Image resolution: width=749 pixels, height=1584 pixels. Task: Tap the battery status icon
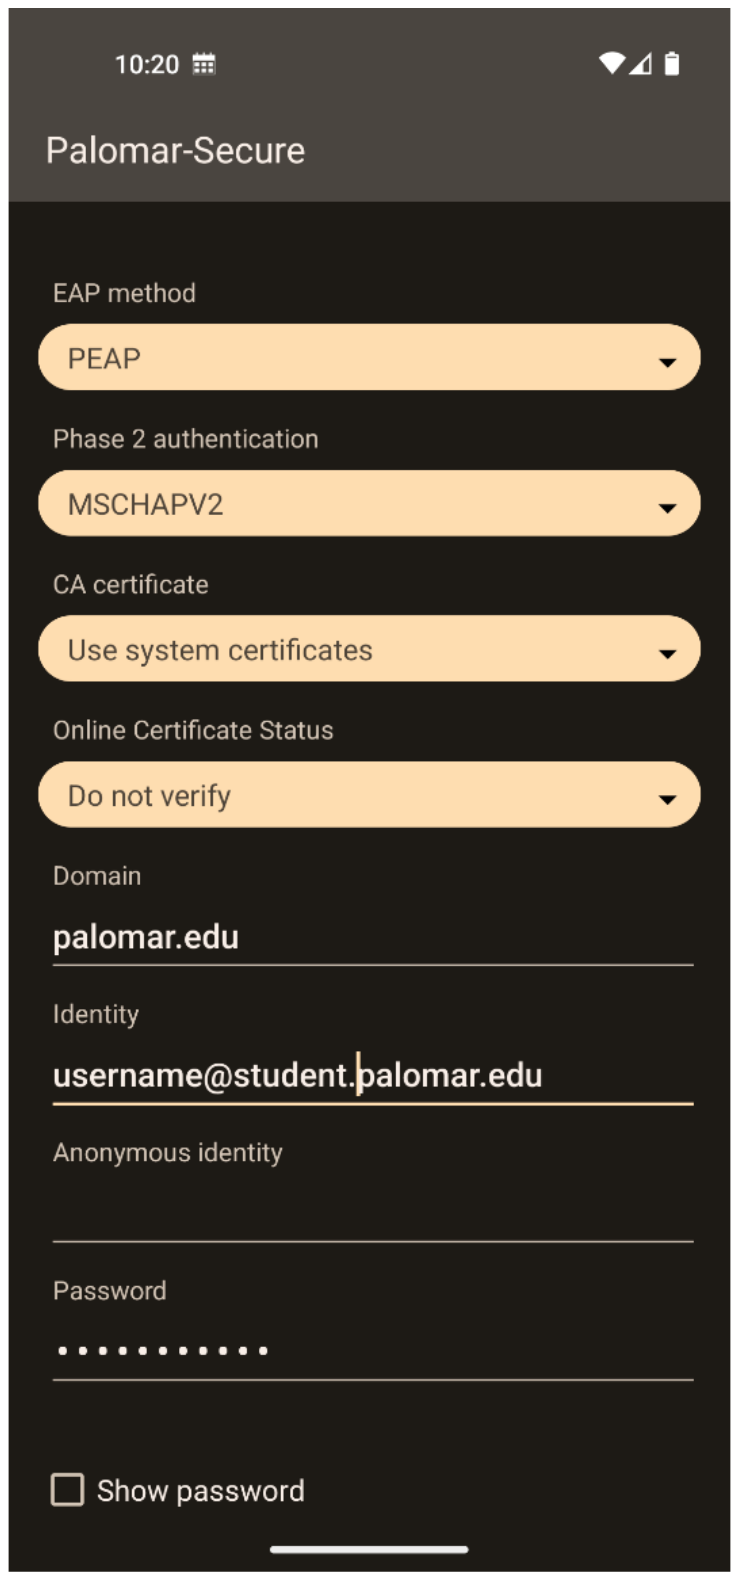pos(672,64)
